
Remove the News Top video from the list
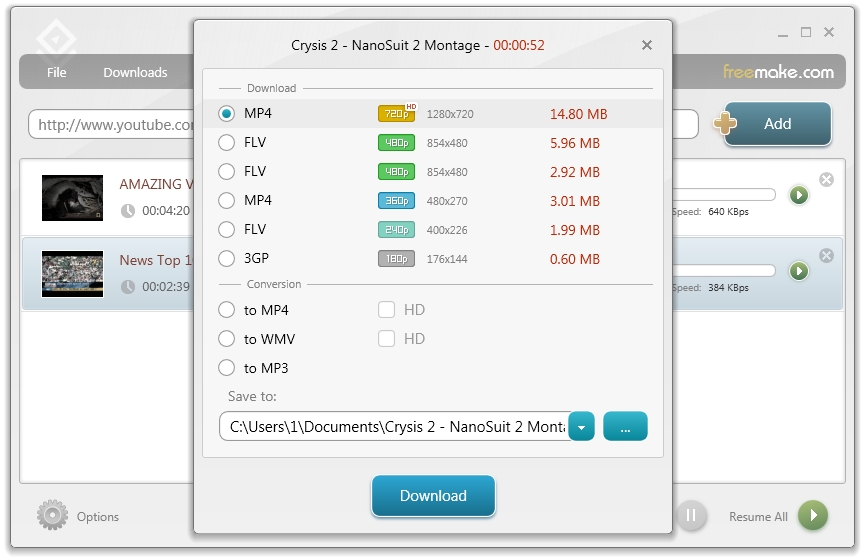point(826,256)
